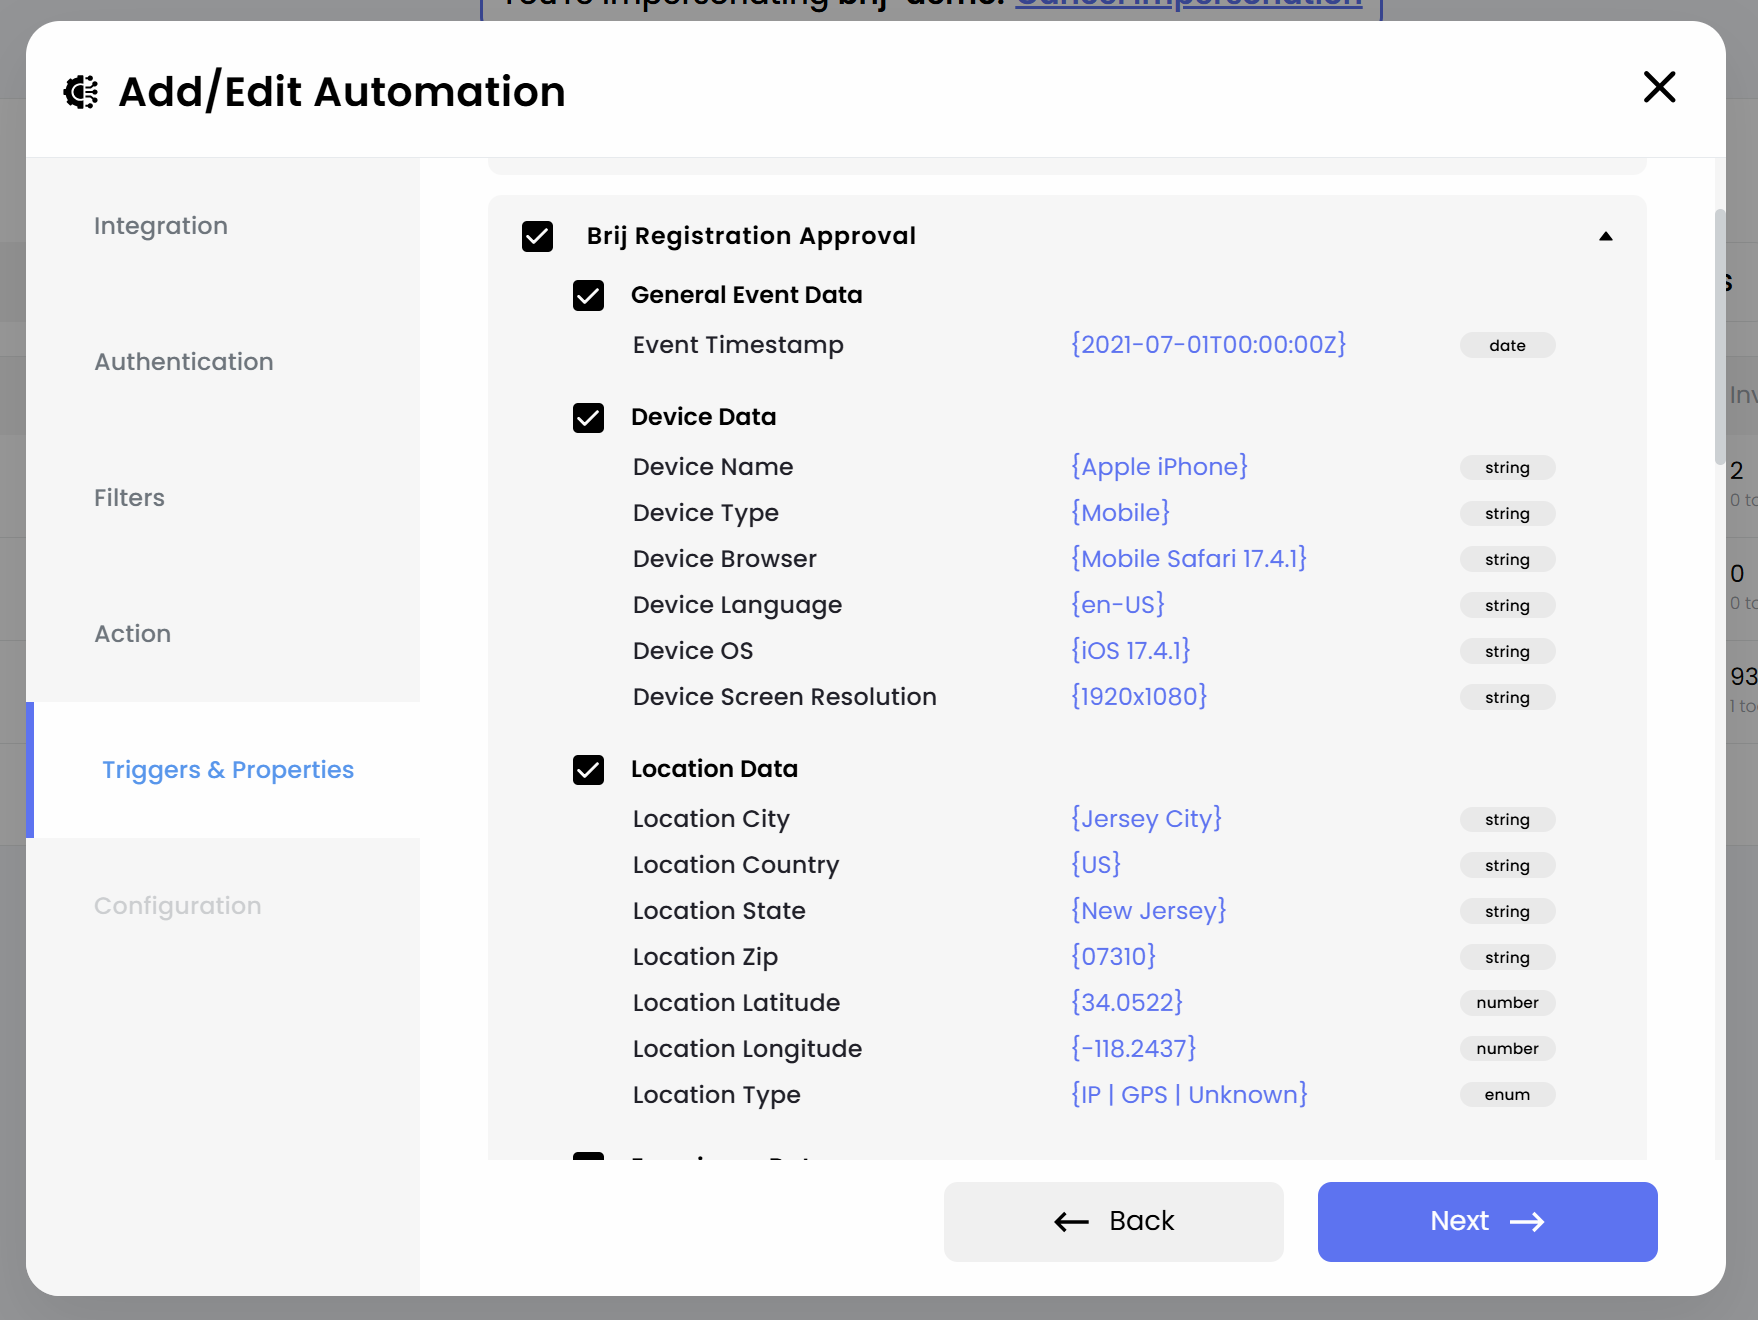This screenshot has height=1320, width=1758.
Task: Click {US} country value
Action: 1096,865
